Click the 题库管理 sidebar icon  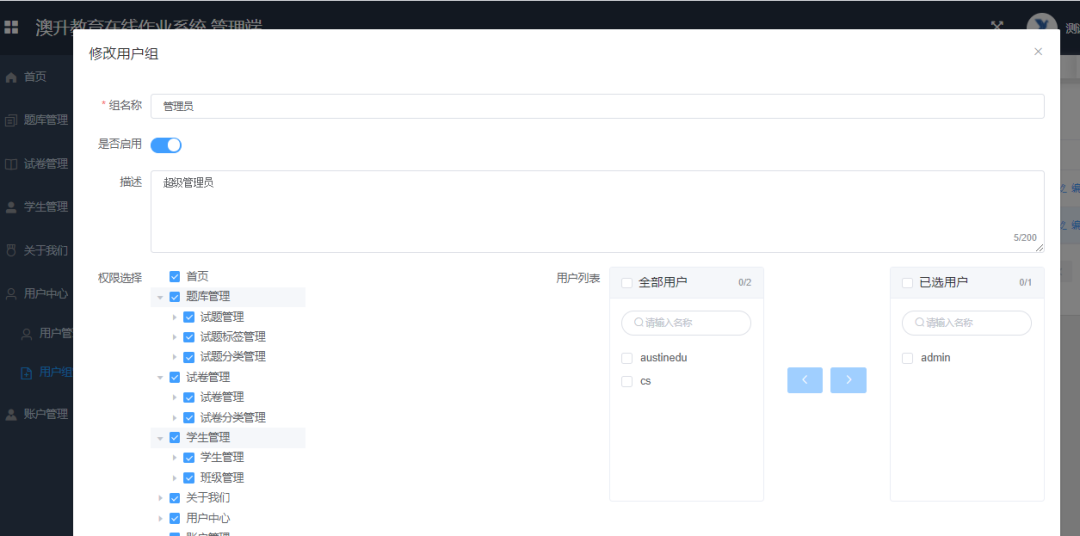tap(10, 121)
